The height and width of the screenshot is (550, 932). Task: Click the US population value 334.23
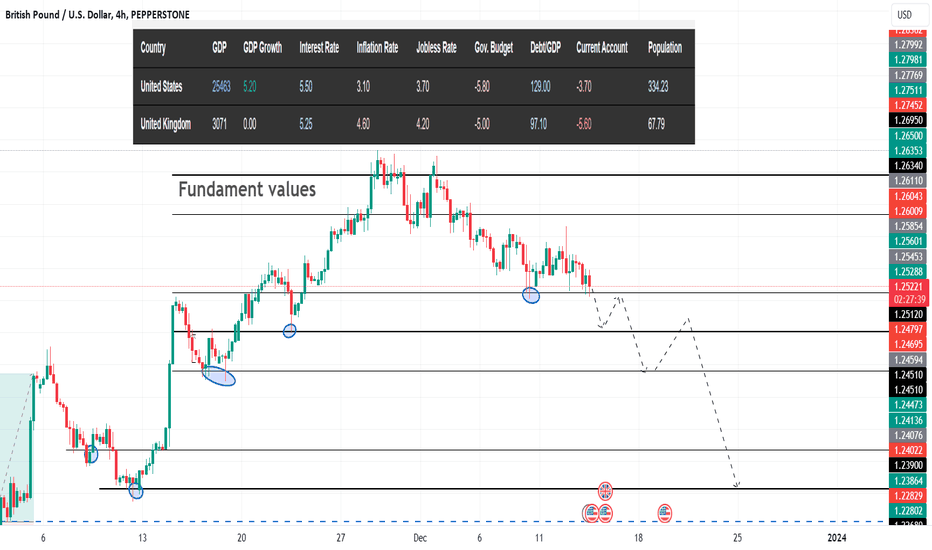[658, 86]
